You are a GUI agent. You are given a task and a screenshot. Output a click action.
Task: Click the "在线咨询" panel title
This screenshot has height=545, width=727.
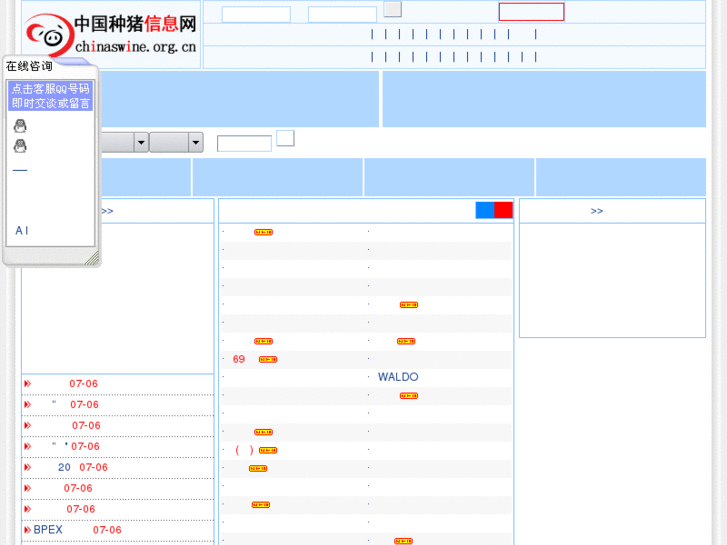pyautogui.click(x=29, y=66)
